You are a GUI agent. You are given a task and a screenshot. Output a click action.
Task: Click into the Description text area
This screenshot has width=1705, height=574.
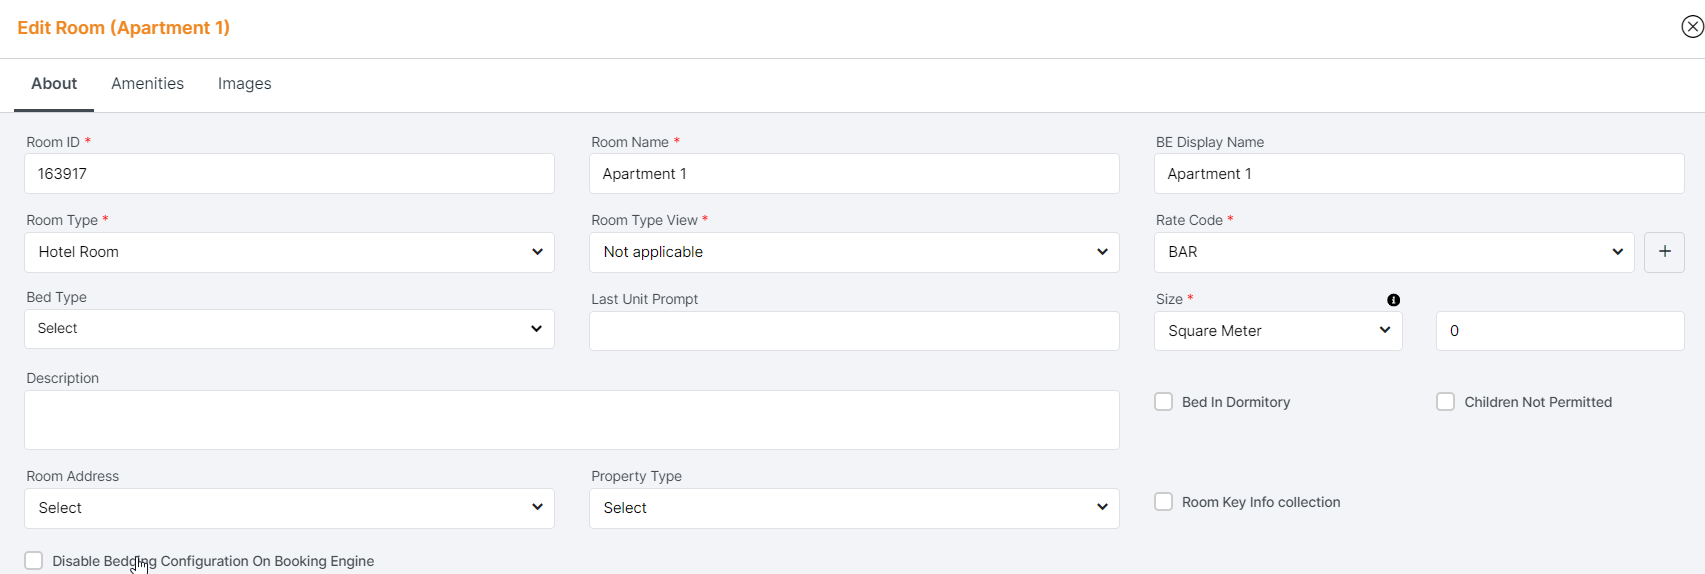point(571,420)
